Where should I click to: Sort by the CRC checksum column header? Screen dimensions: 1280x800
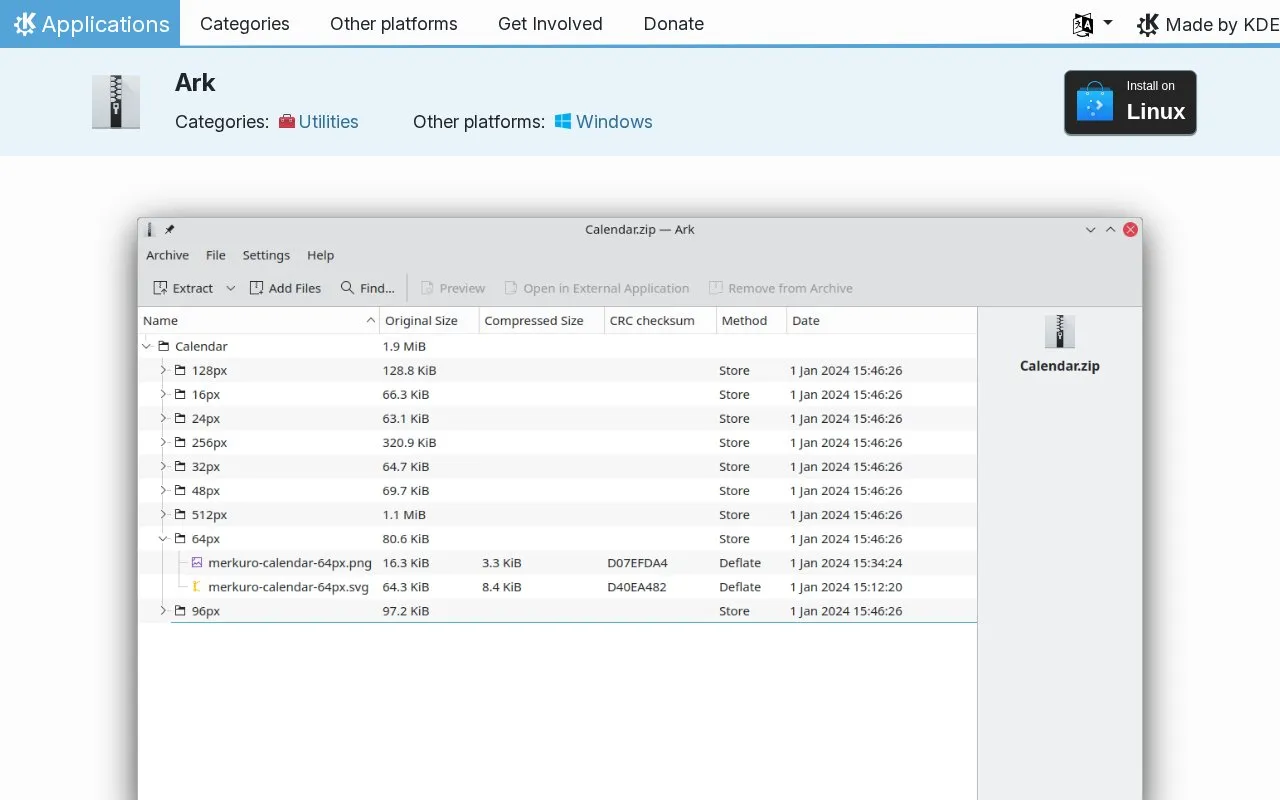tap(661, 321)
